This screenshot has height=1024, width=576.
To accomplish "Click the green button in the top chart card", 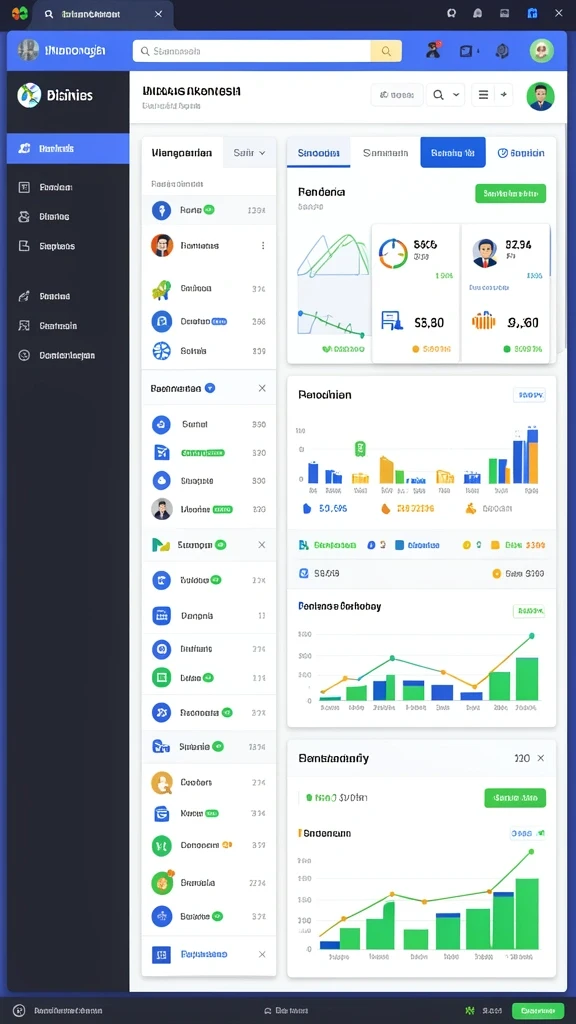I will click(511, 193).
